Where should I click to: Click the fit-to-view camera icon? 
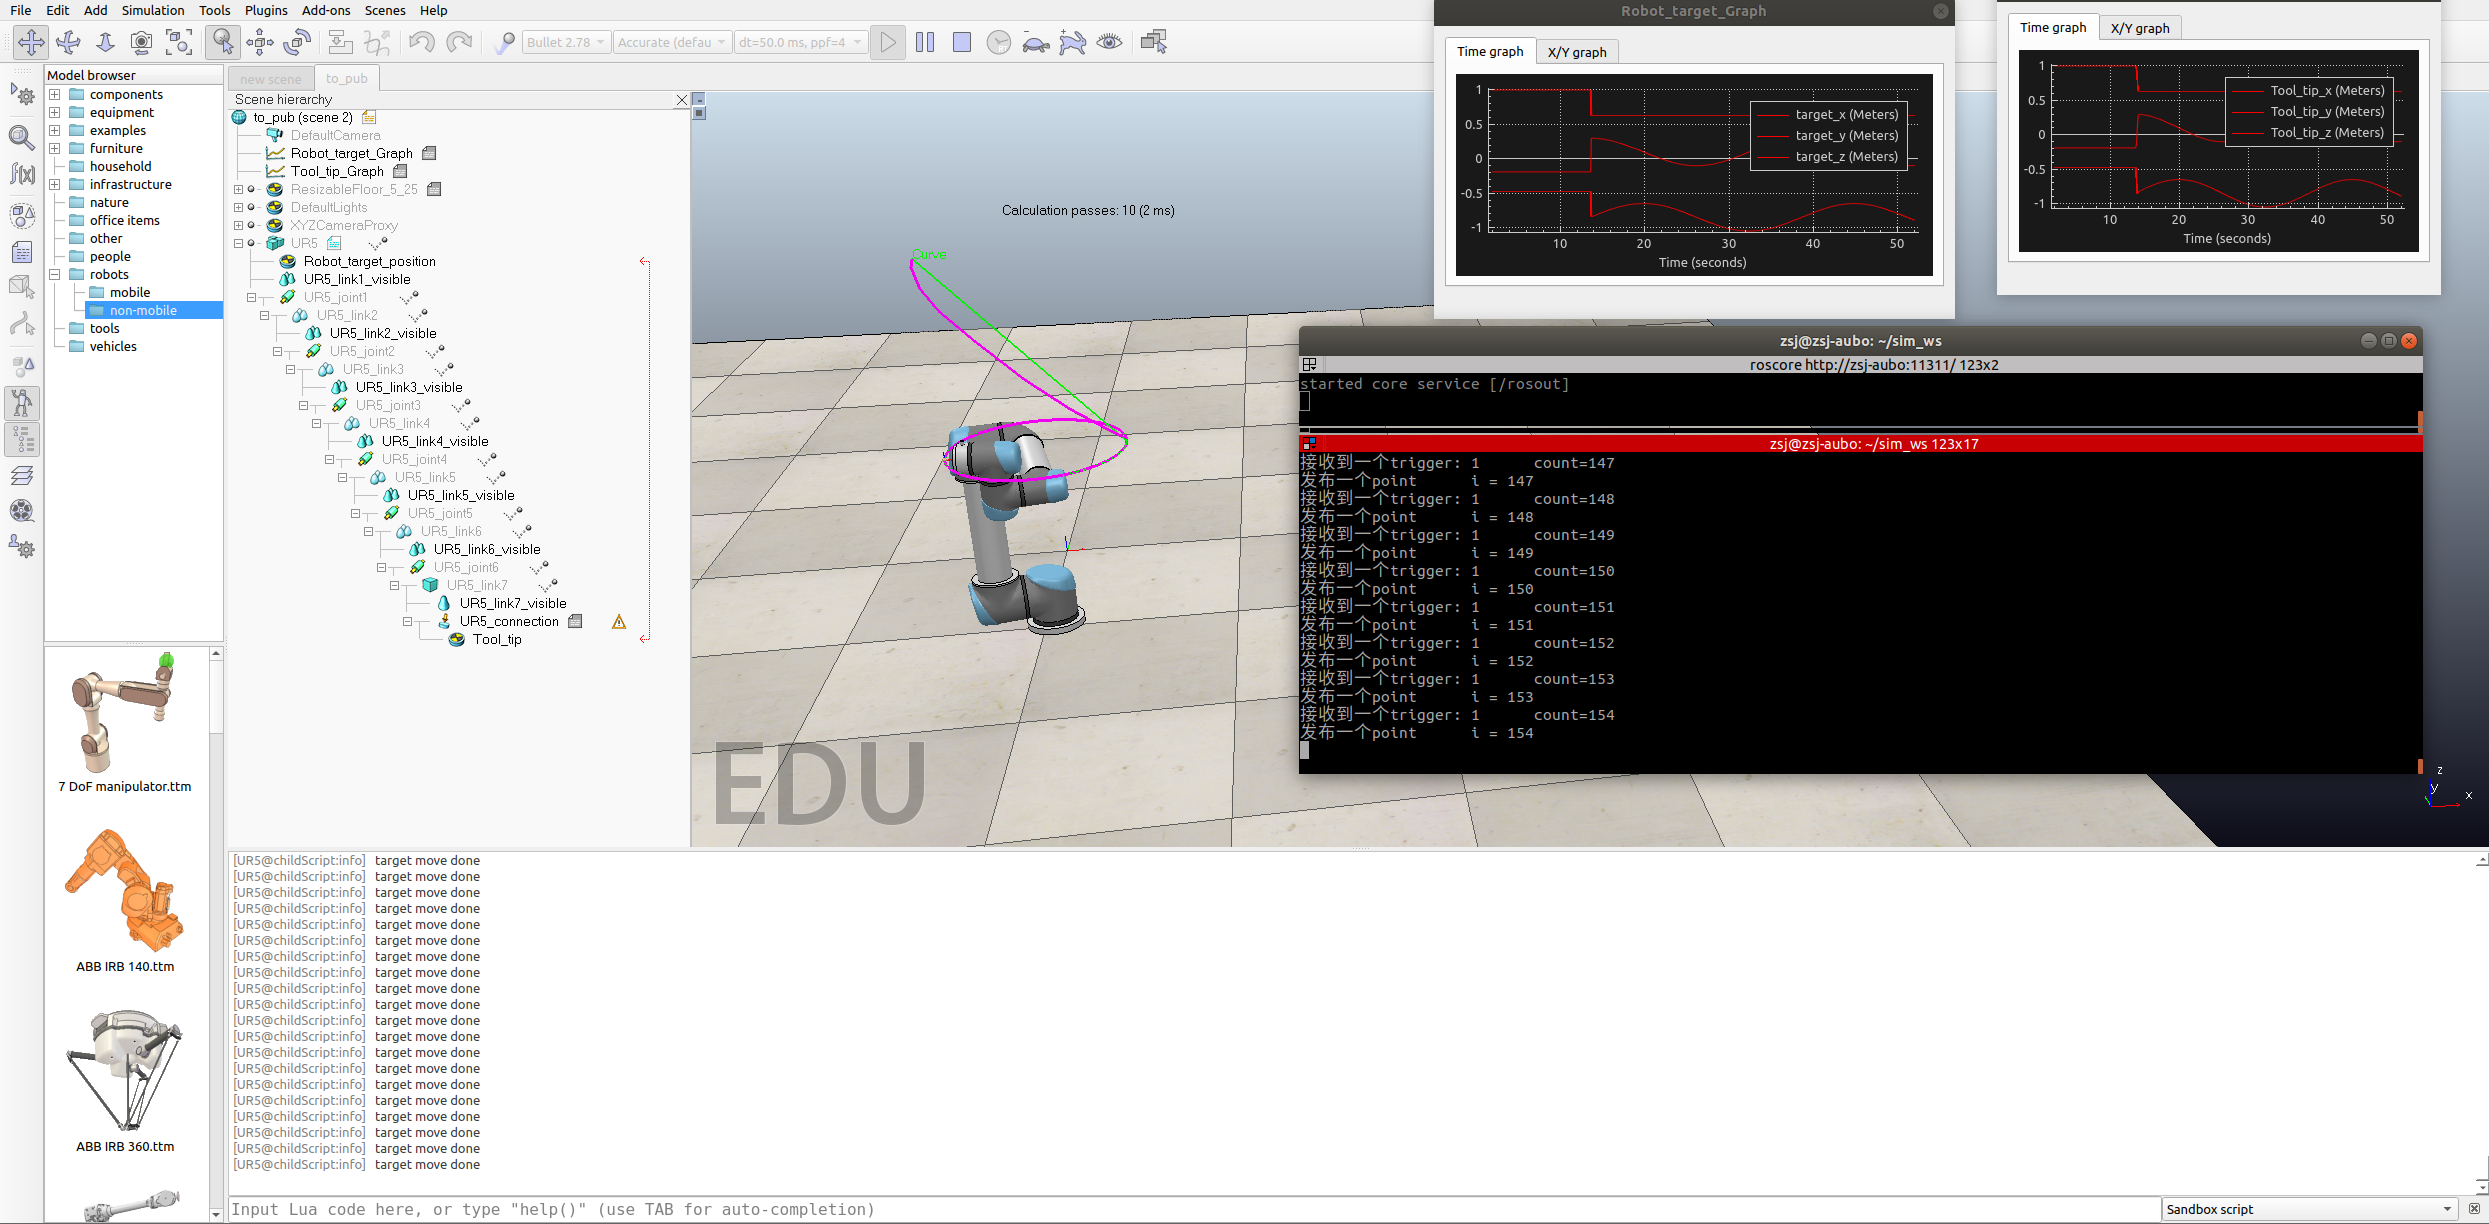click(179, 42)
